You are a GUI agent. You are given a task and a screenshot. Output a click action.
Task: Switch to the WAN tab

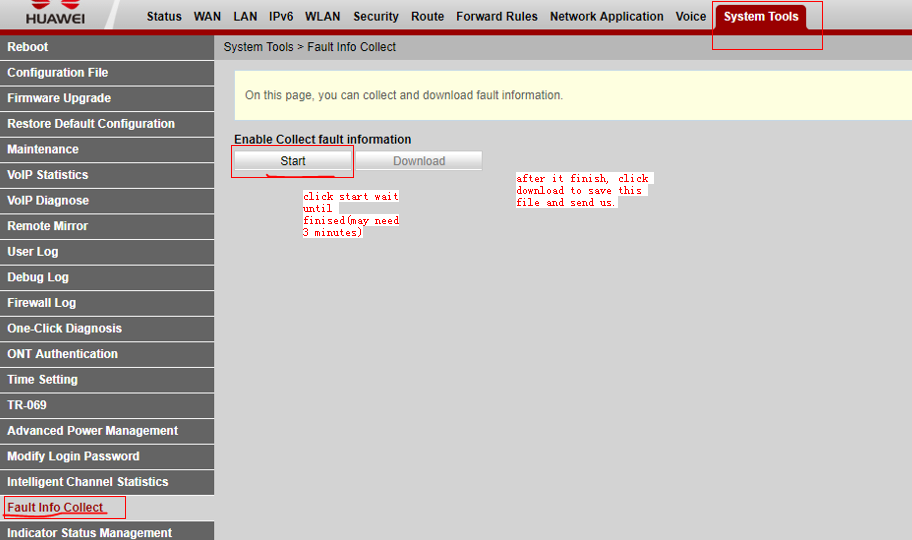tap(207, 17)
